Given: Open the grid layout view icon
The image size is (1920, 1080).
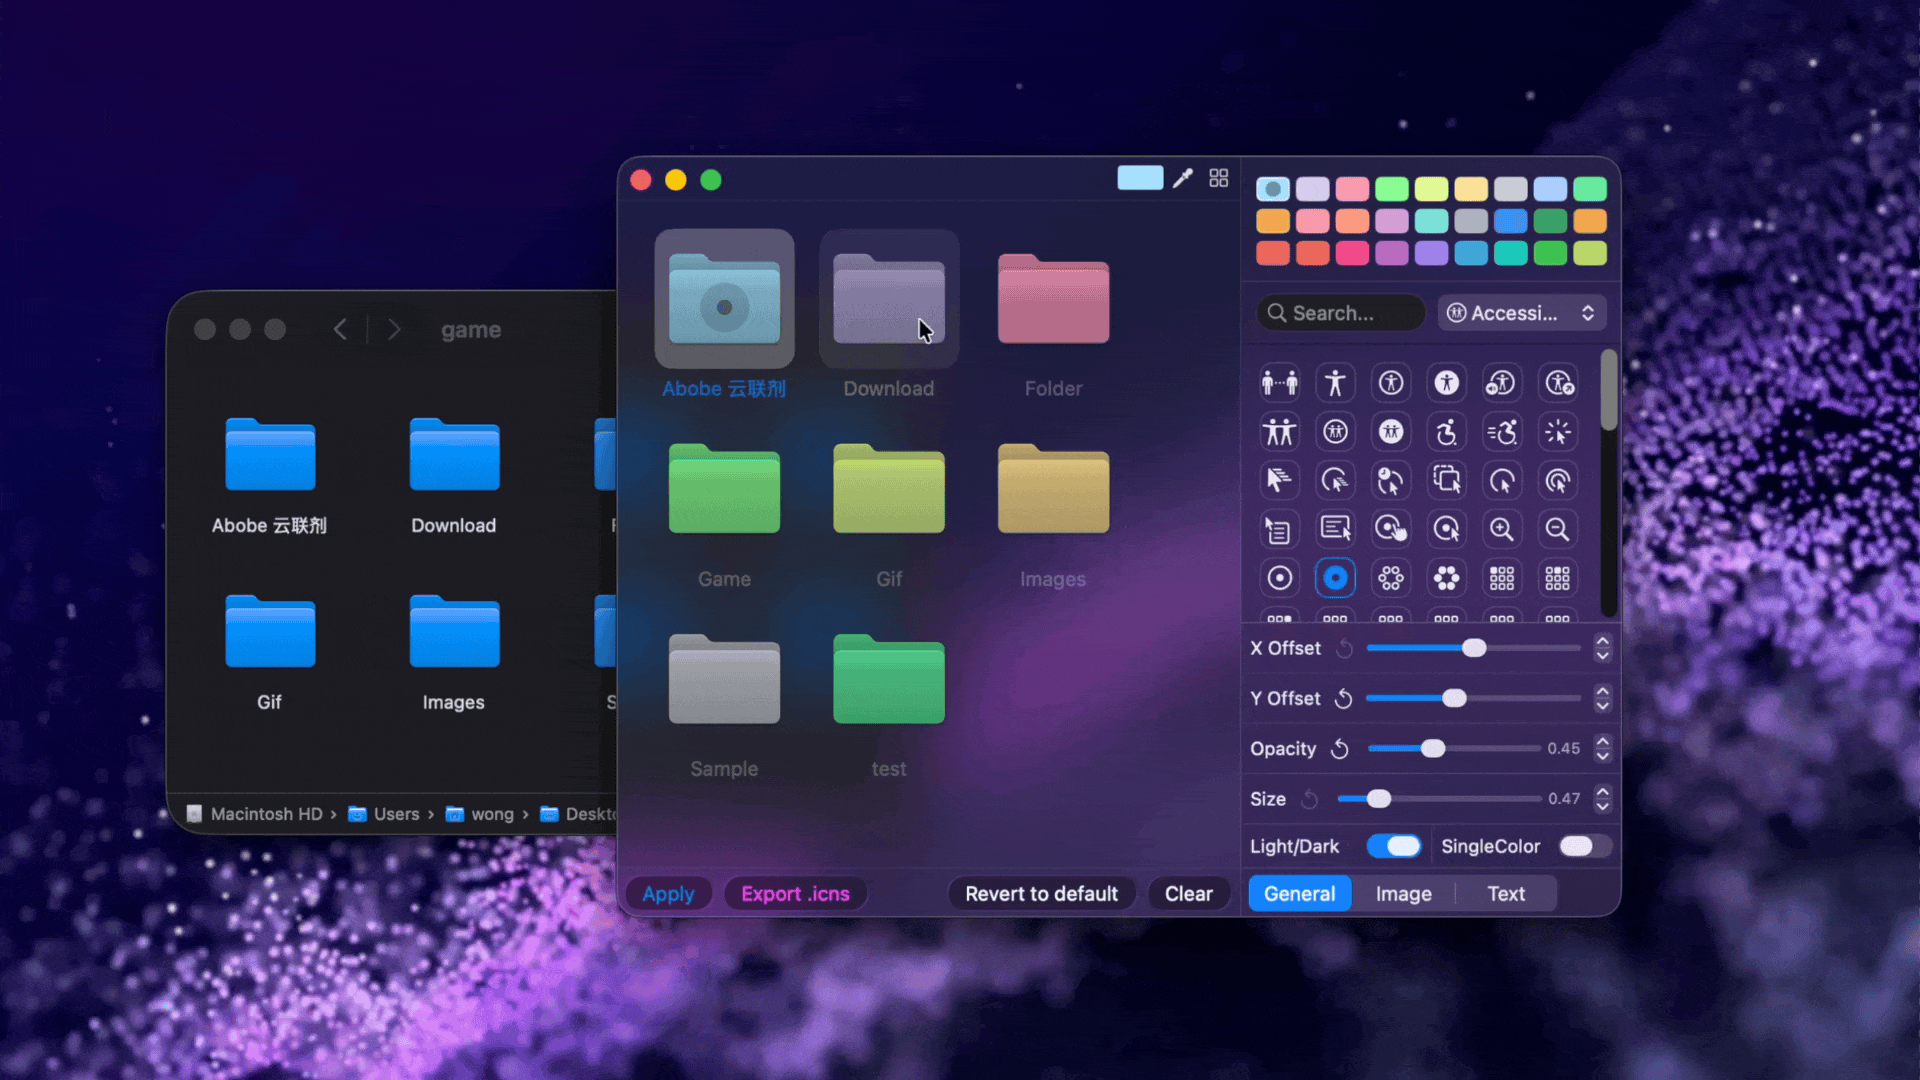Looking at the screenshot, I should point(1219,177).
